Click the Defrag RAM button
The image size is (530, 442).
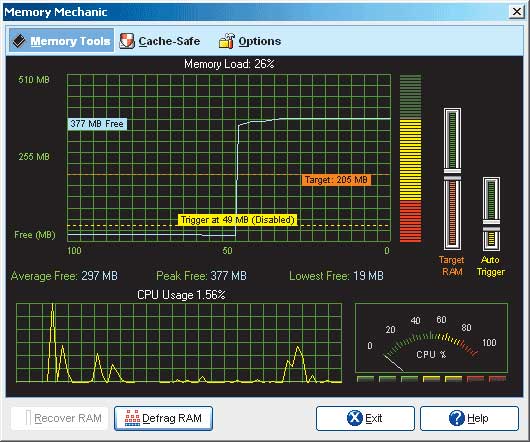(163, 418)
